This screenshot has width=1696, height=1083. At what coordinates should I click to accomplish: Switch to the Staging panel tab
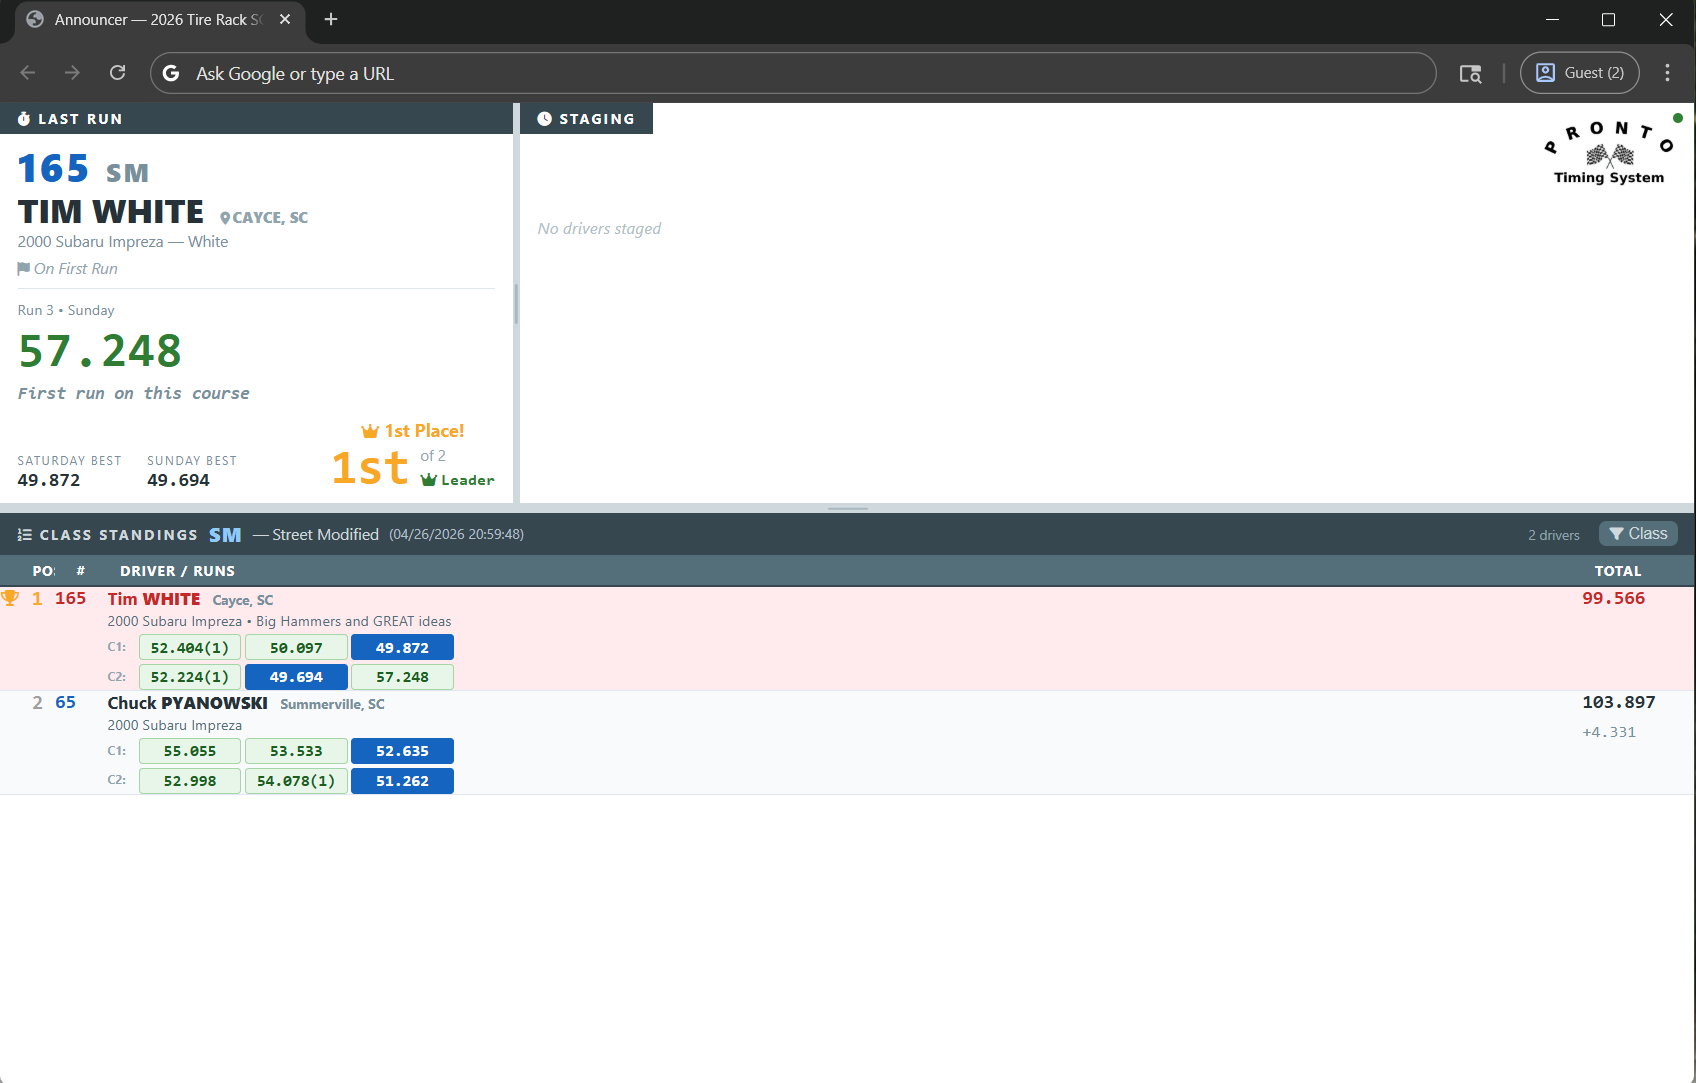coord(586,119)
